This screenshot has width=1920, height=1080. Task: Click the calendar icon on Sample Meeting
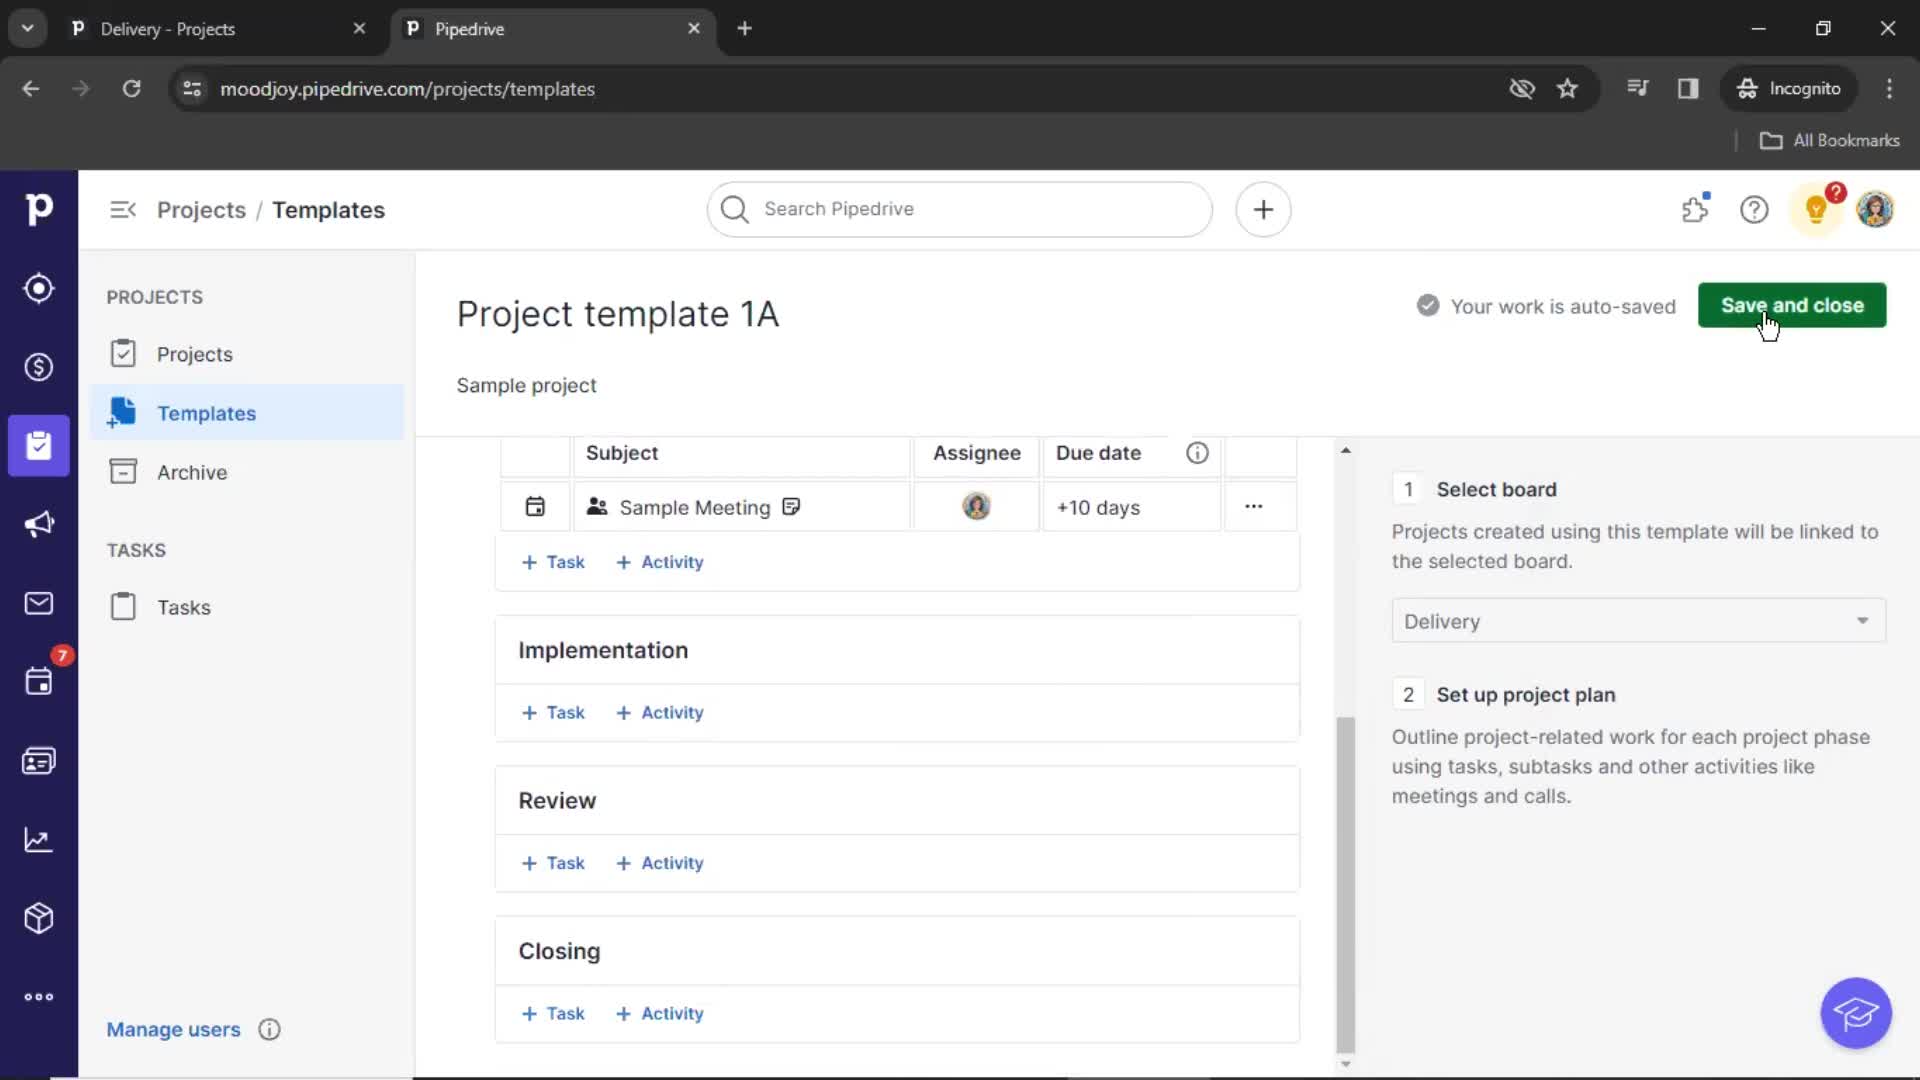534,506
